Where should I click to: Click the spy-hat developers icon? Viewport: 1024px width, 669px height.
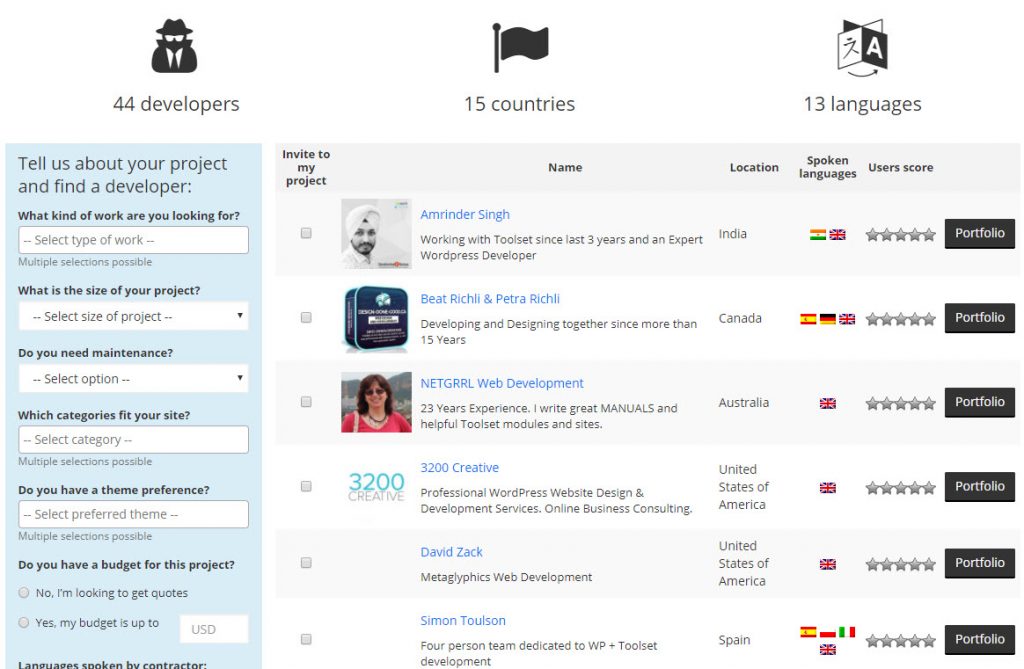click(174, 46)
